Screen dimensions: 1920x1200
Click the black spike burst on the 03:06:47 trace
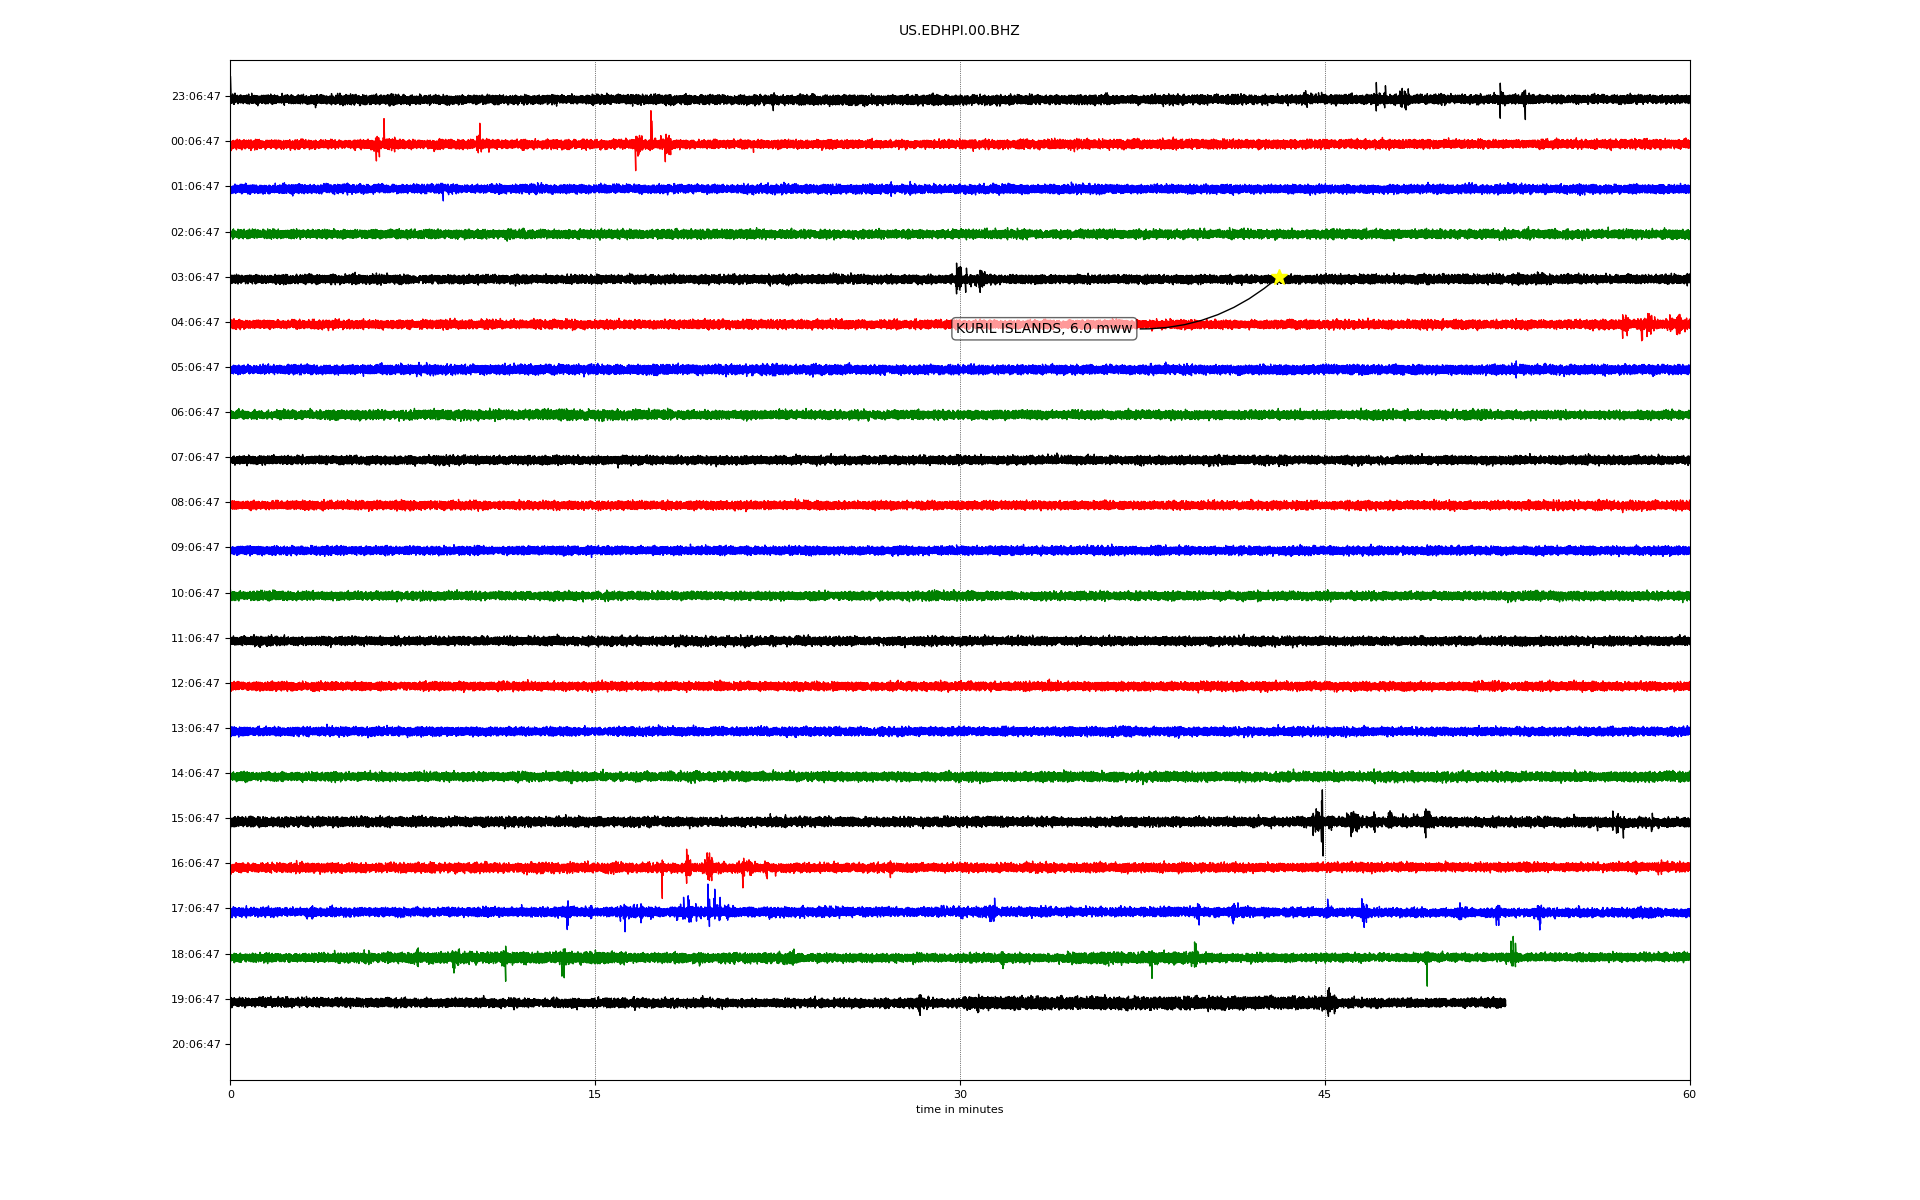[968, 278]
